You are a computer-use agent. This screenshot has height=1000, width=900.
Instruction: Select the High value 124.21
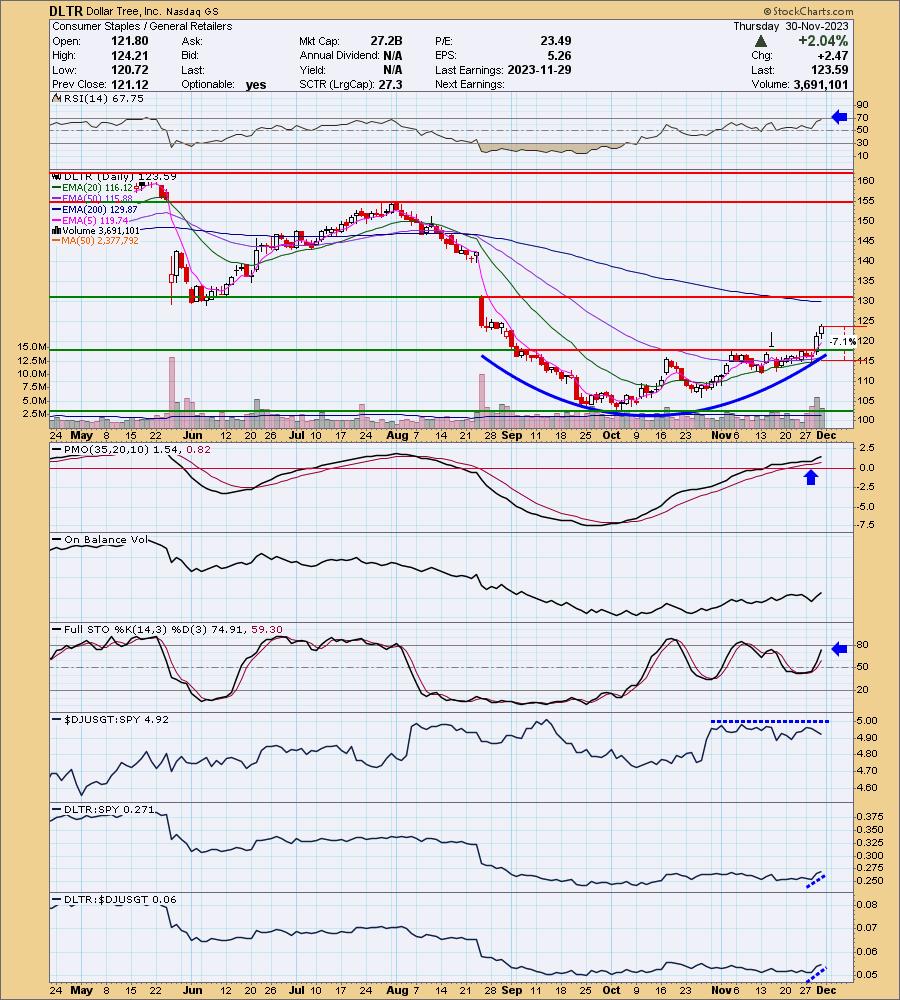(x=129, y=55)
